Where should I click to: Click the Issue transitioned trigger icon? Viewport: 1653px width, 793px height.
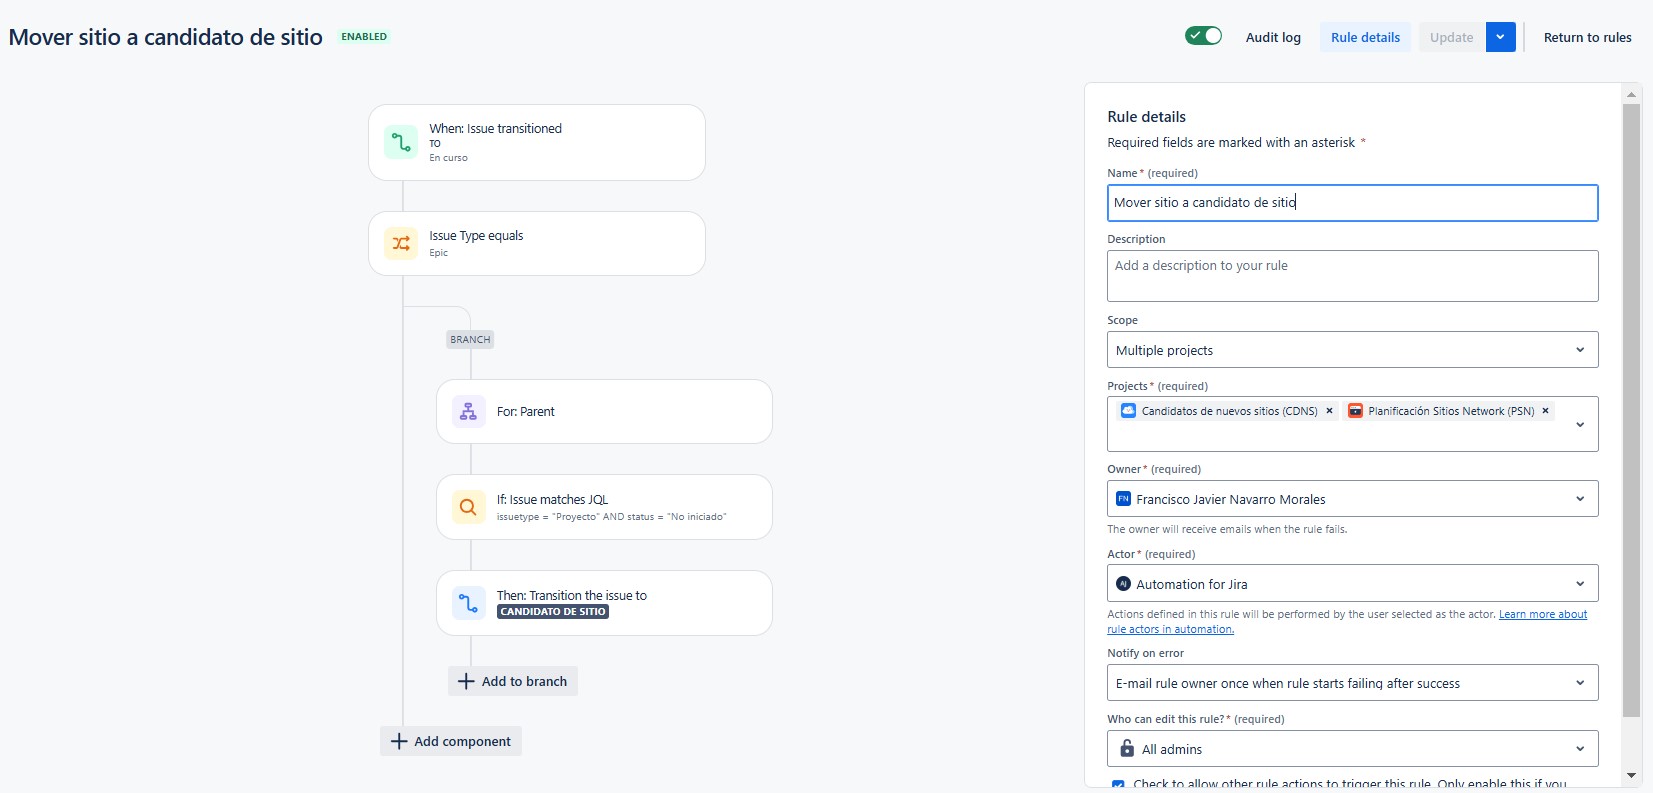point(401,142)
